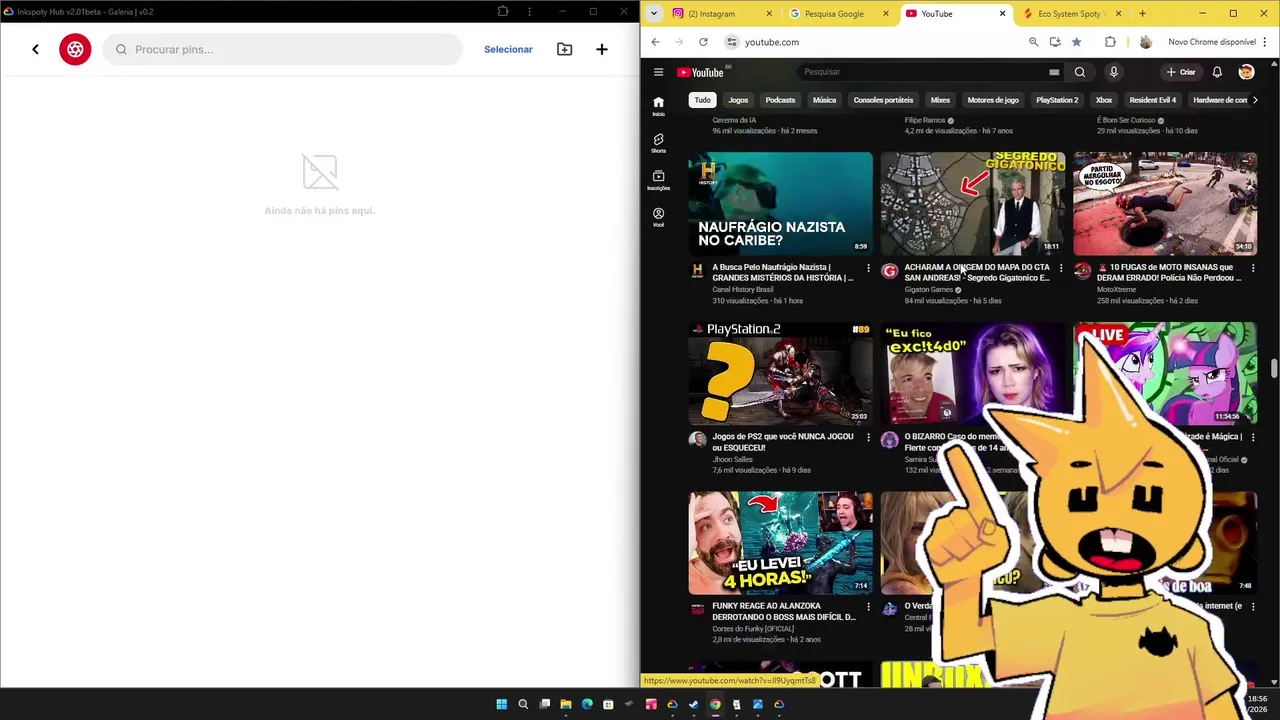Click the red Inkspoty logo icon
The width and height of the screenshot is (1280, 720).
(75, 49)
